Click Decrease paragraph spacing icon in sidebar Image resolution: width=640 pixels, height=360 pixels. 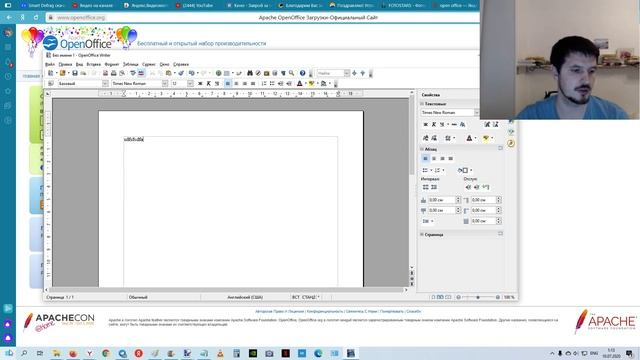click(434, 187)
